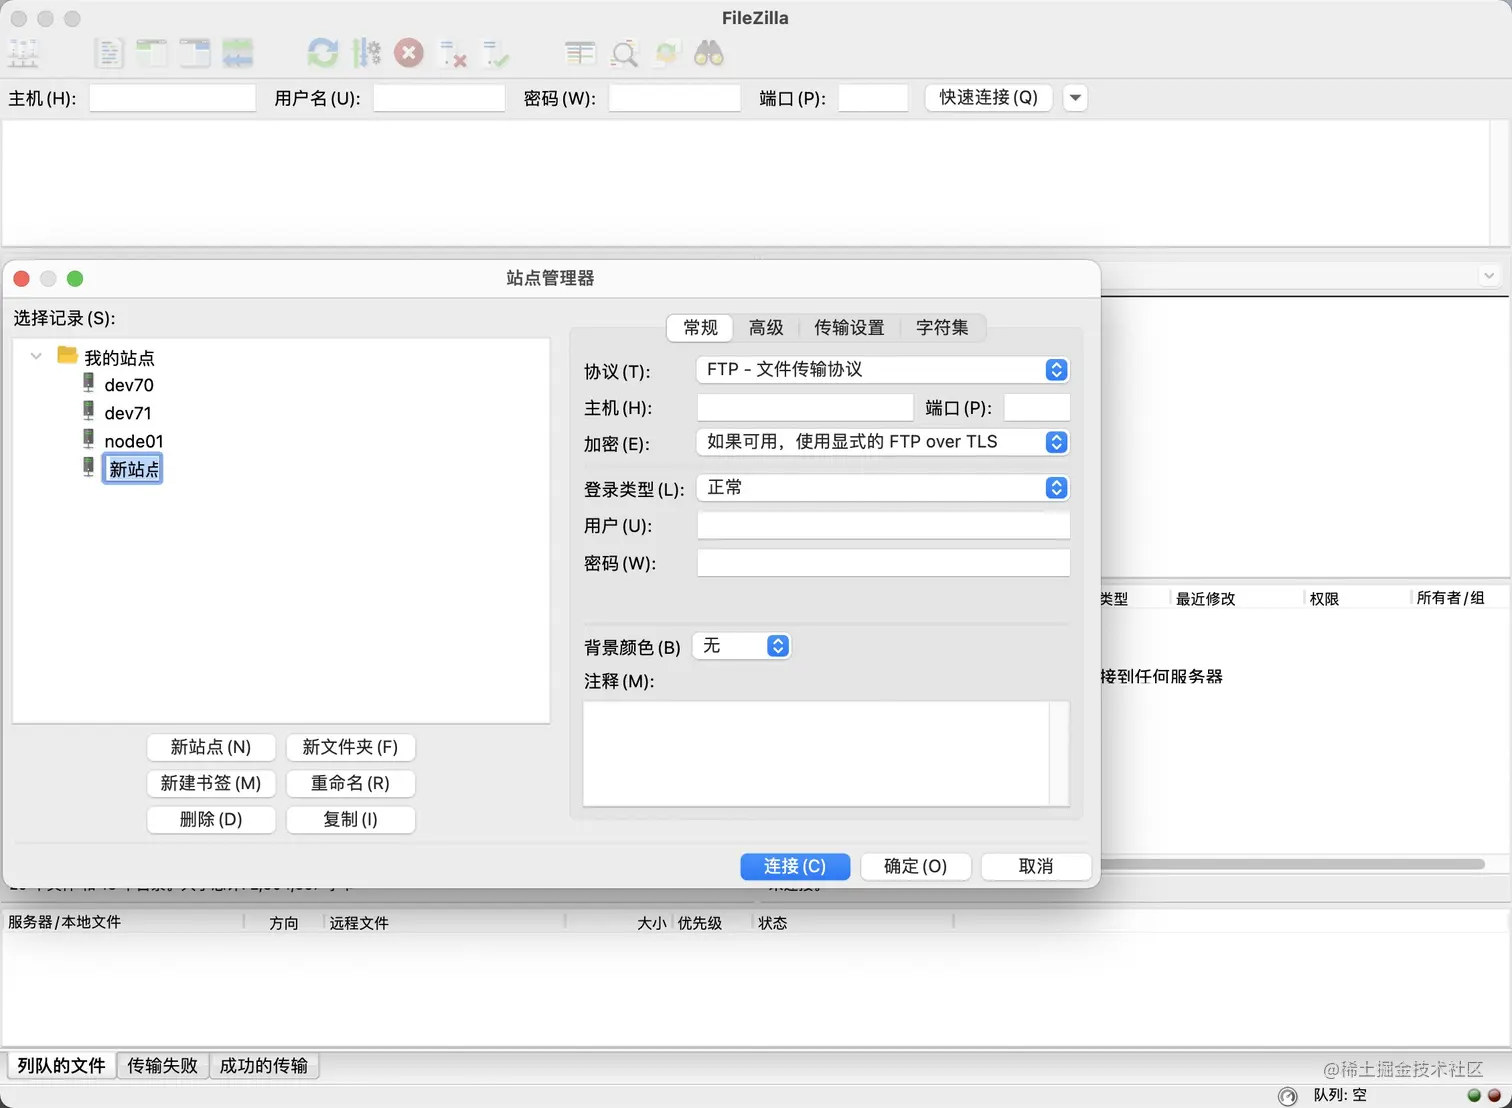The height and width of the screenshot is (1108, 1512).
Task: Click the 新站点 name edit box
Action: (x=132, y=469)
